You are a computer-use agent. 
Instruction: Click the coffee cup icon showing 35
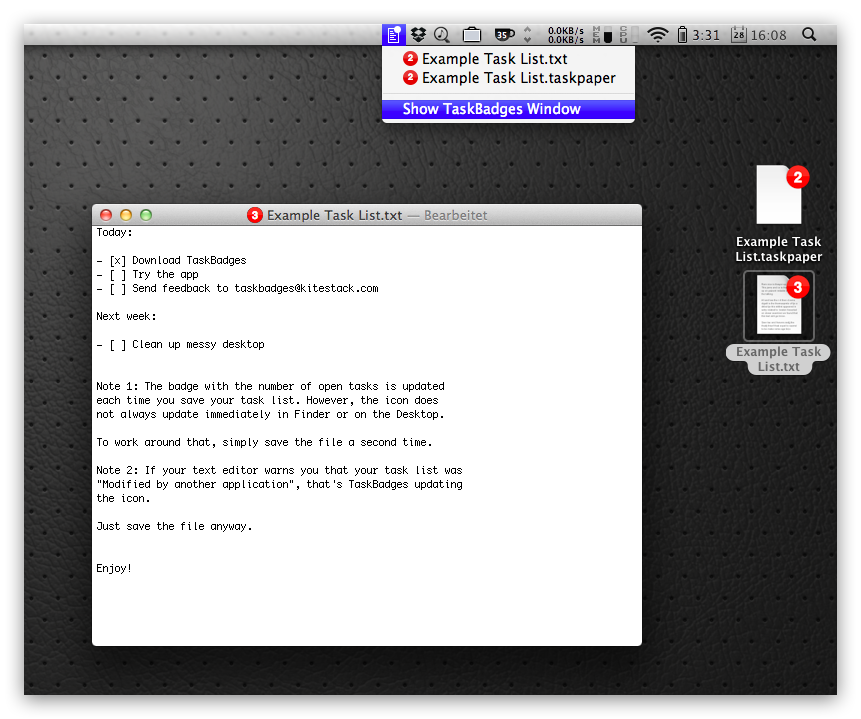[504, 35]
